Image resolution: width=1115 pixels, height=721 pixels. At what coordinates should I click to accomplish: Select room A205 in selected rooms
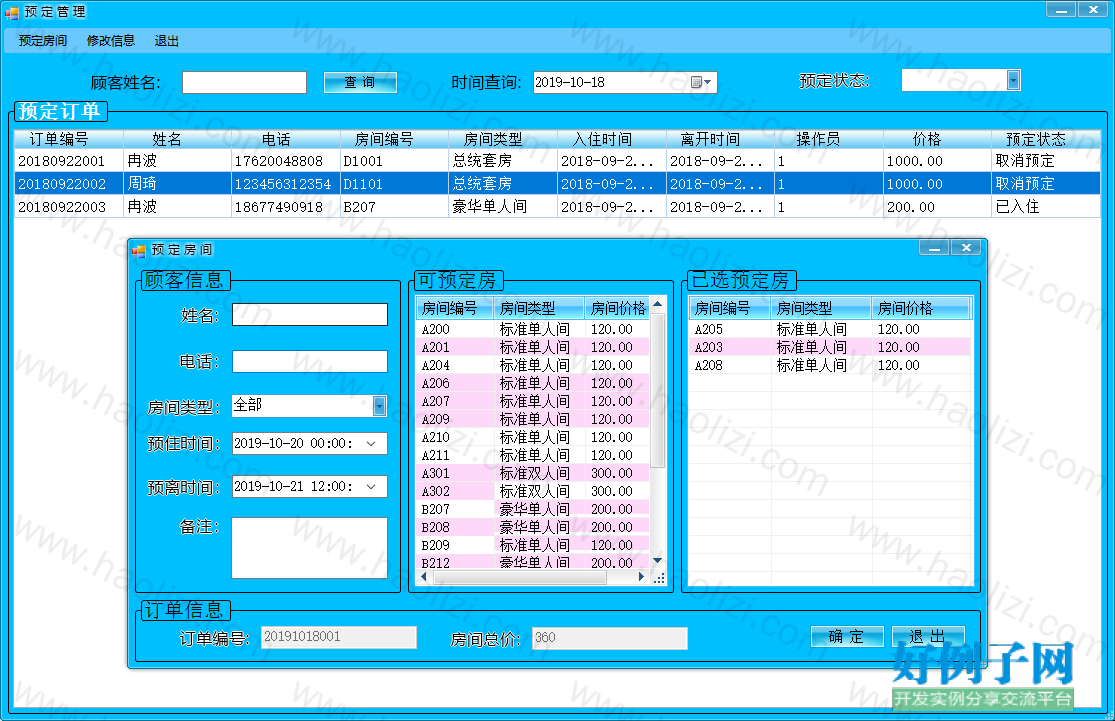[830, 329]
